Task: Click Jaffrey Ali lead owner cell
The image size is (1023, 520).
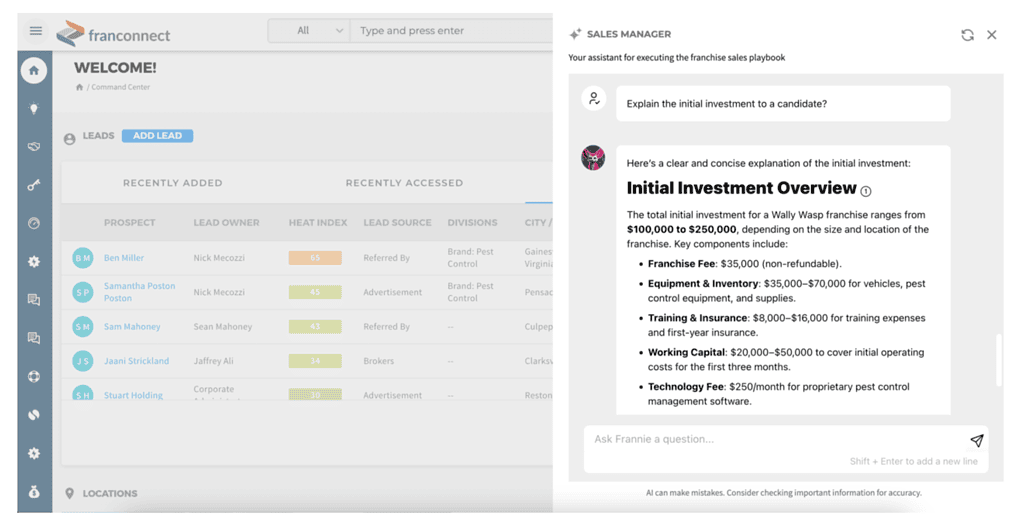Action: 213,361
